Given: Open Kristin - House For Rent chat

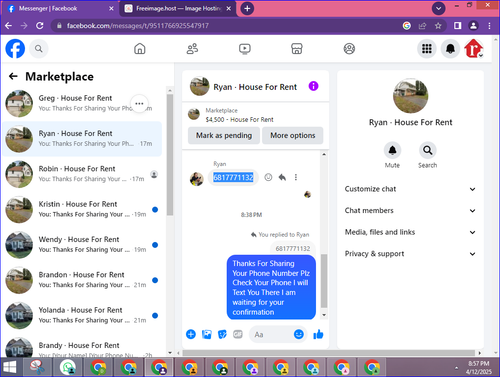Looking at the screenshot, I should [x=82, y=209].
